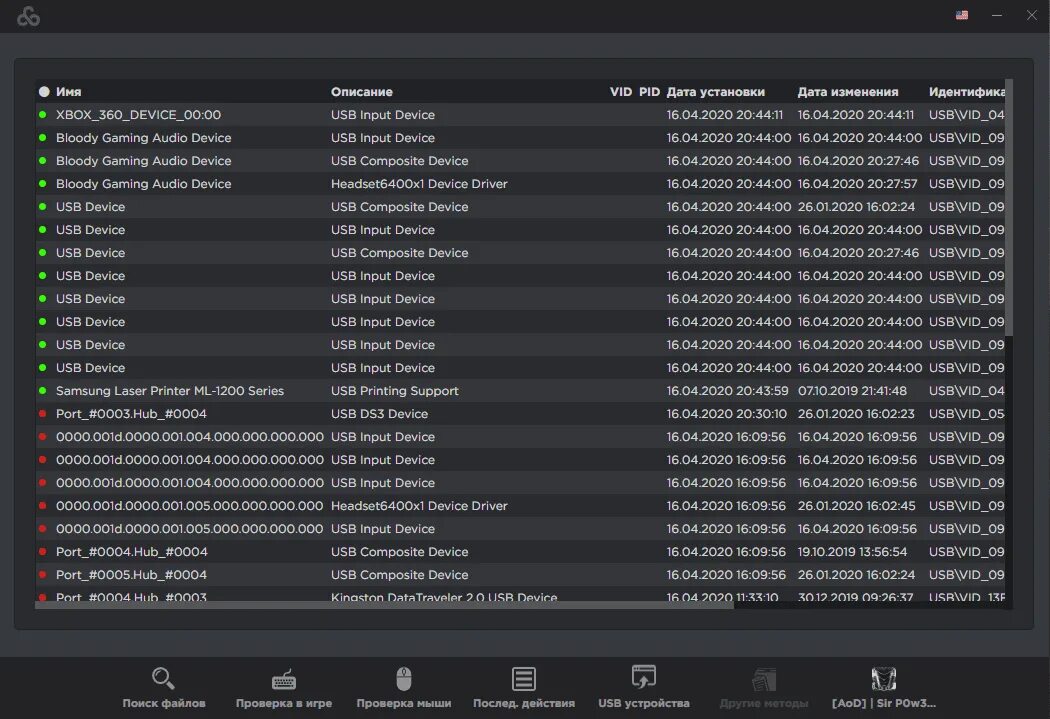Sort by VID column header

[621, 92]
